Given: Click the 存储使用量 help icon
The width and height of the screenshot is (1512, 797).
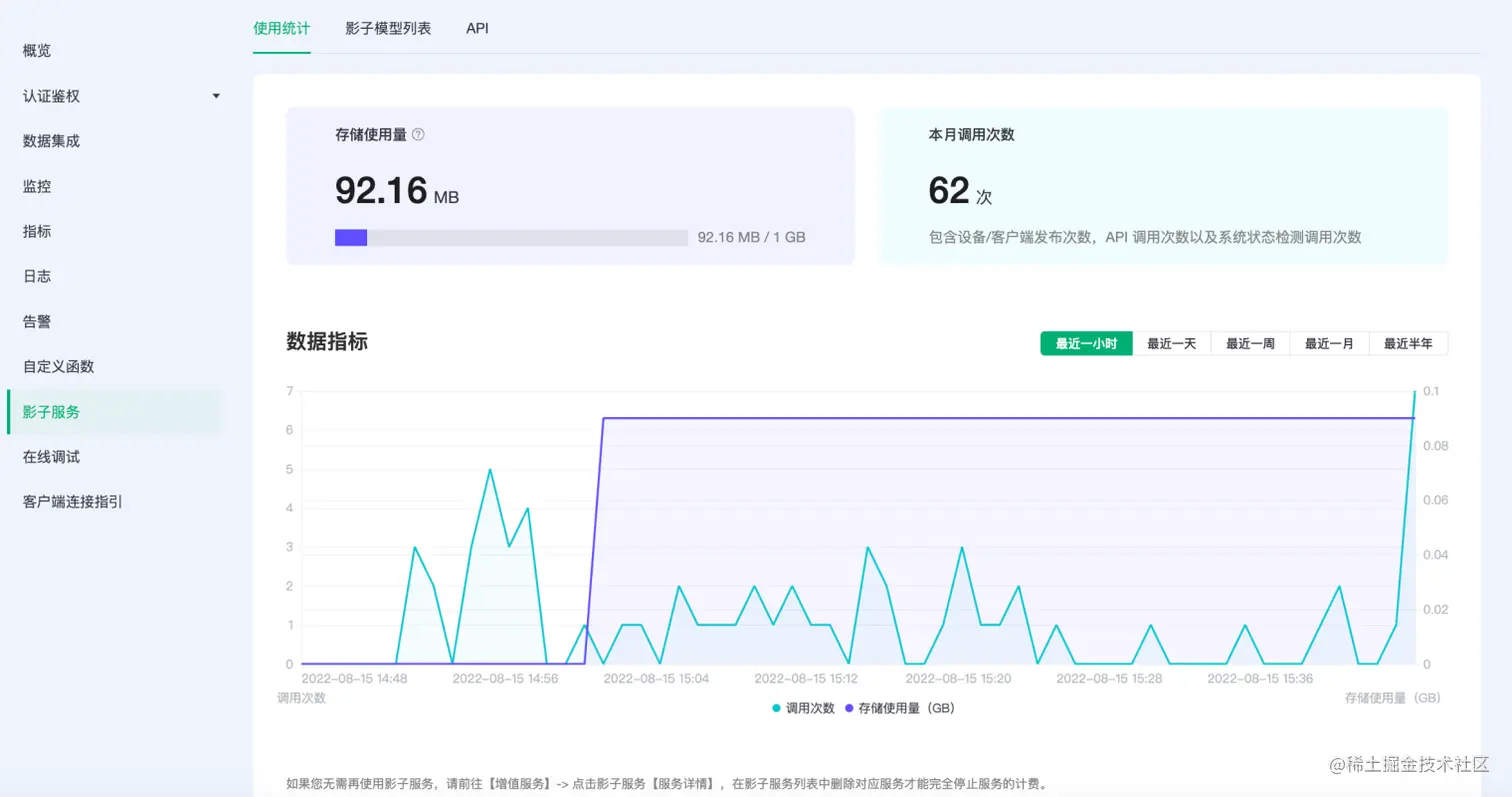Looking at the screenshot, I should [x=417, y=134].
